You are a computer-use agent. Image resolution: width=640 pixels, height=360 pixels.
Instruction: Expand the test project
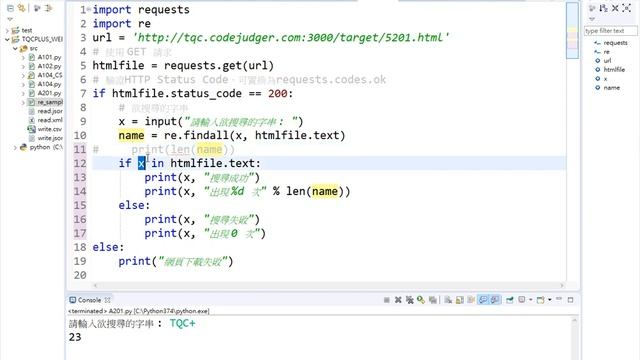(x=7, y=31)
